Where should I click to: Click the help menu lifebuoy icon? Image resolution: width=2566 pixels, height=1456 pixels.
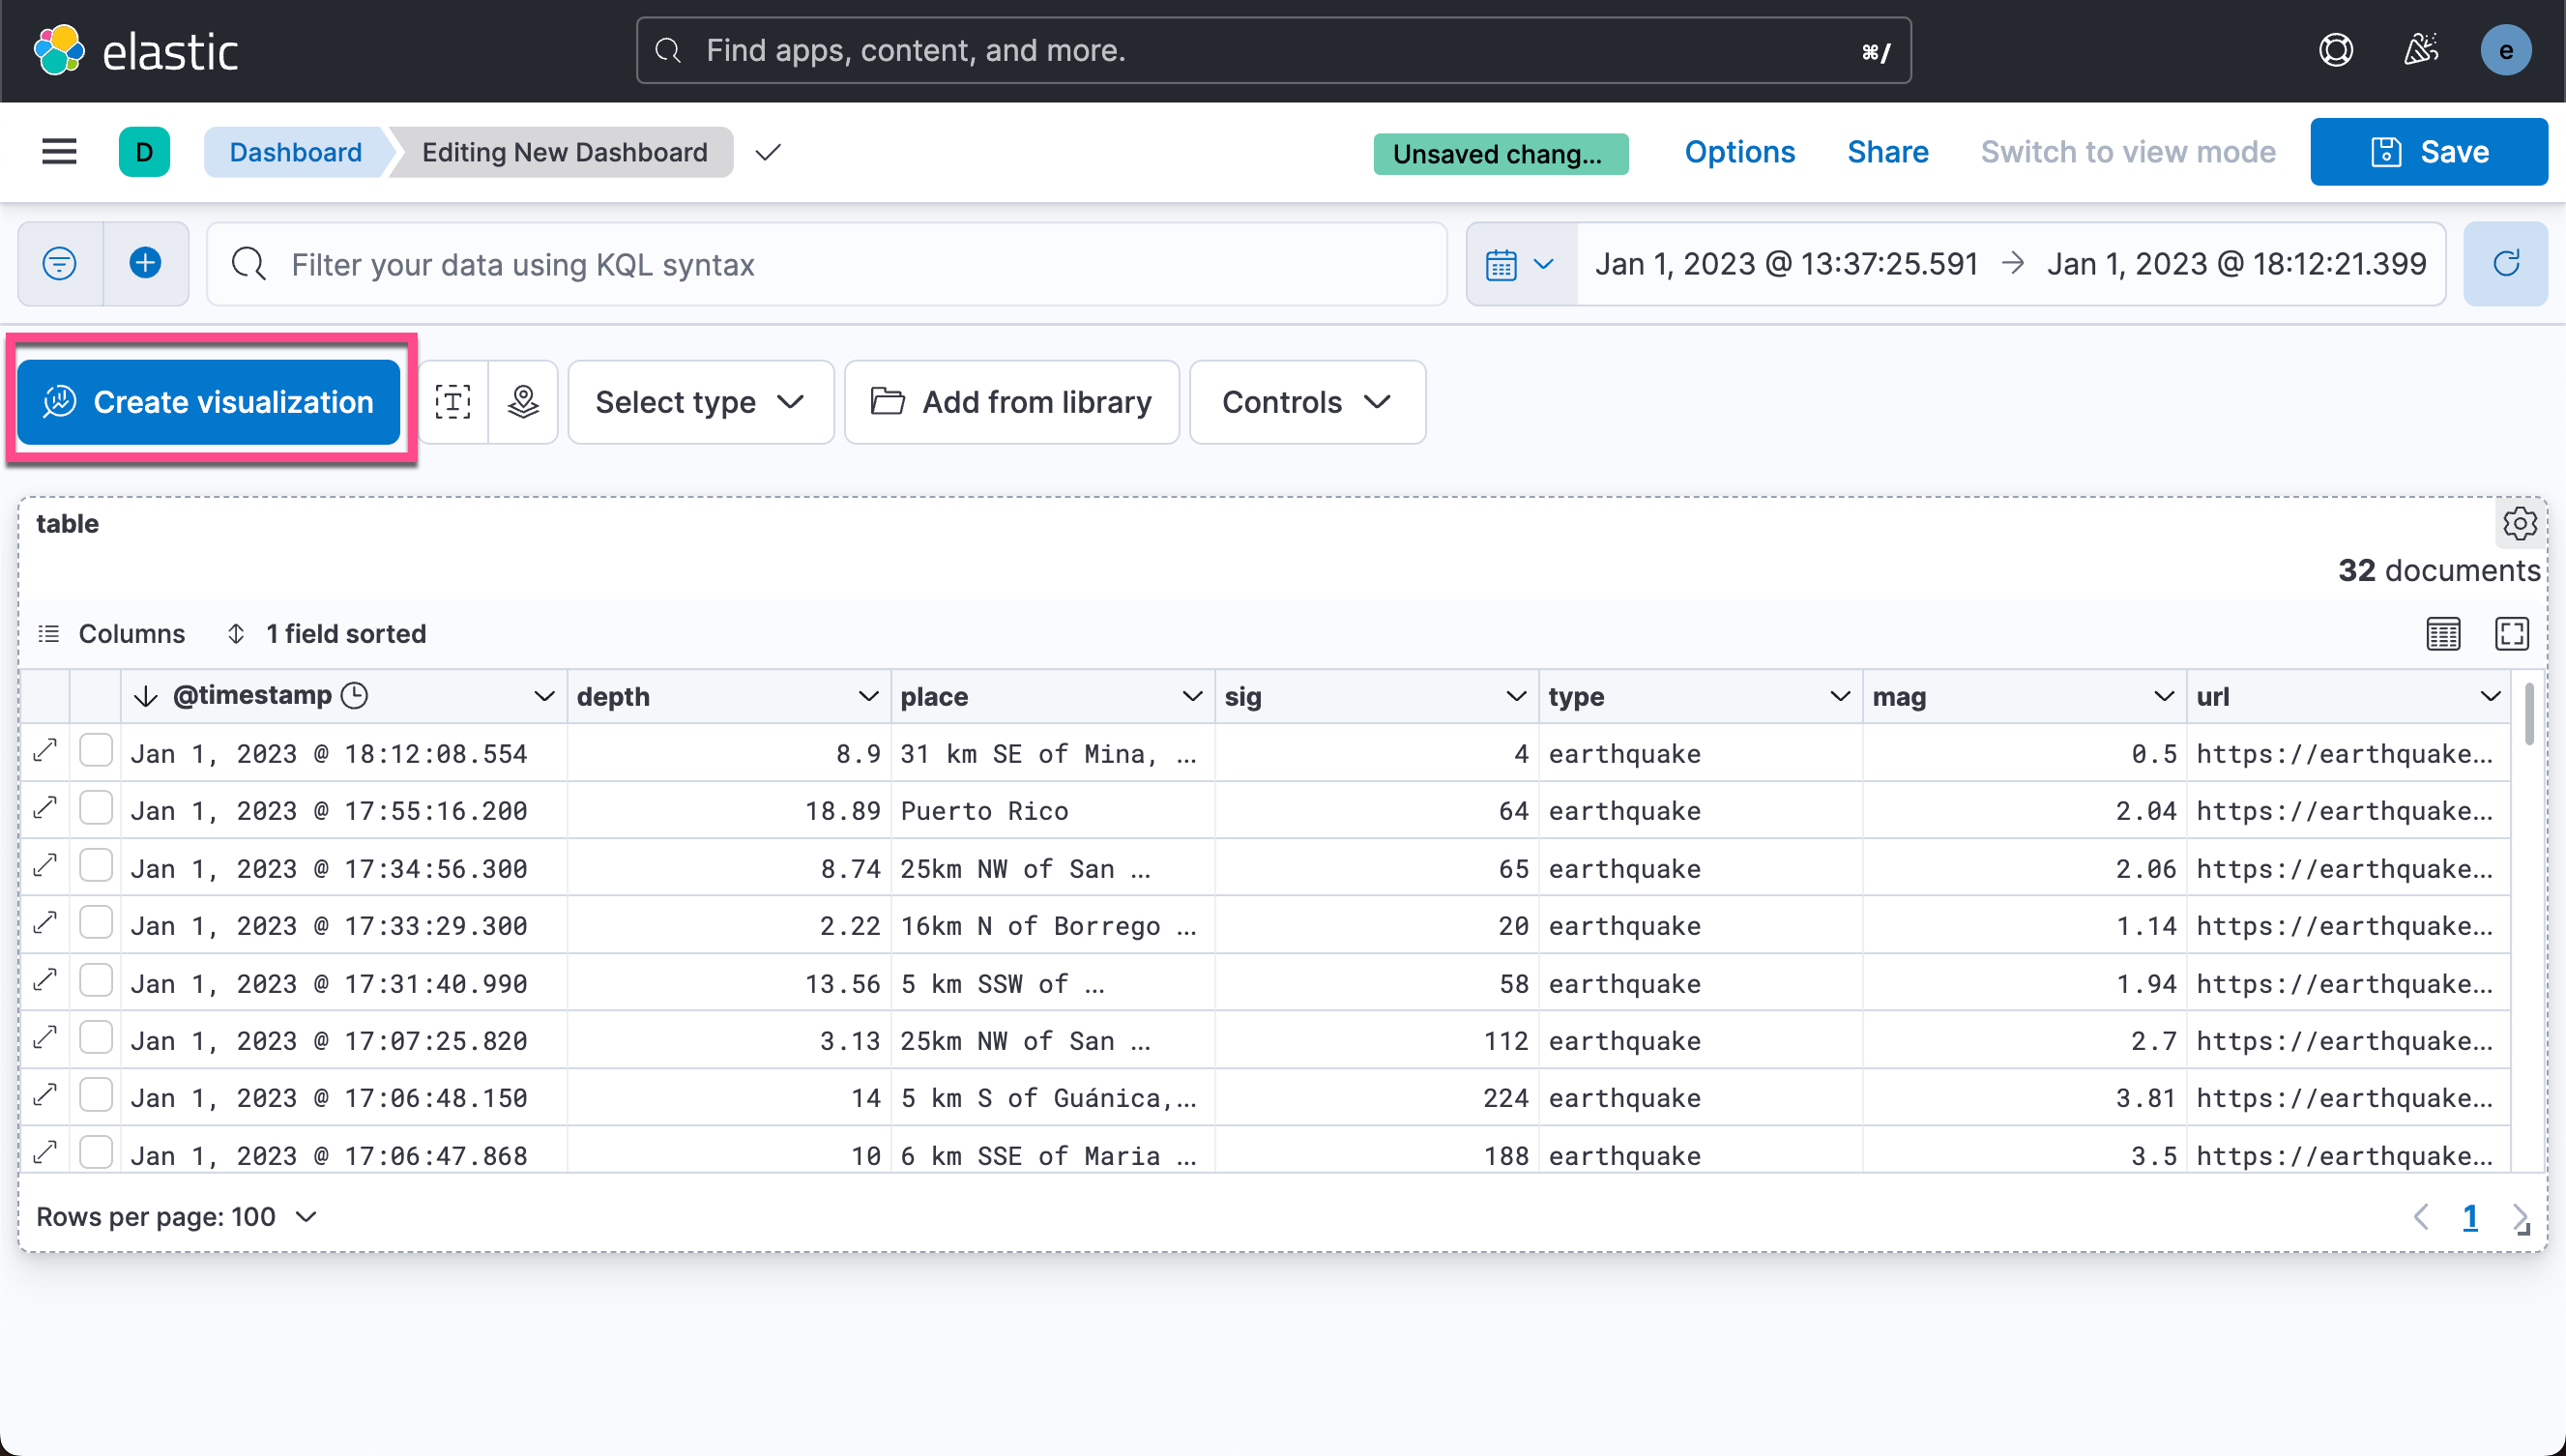[2335, 50]
